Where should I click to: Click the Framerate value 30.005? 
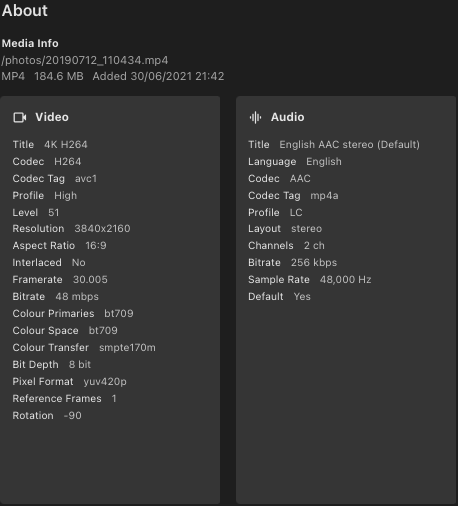90,279
